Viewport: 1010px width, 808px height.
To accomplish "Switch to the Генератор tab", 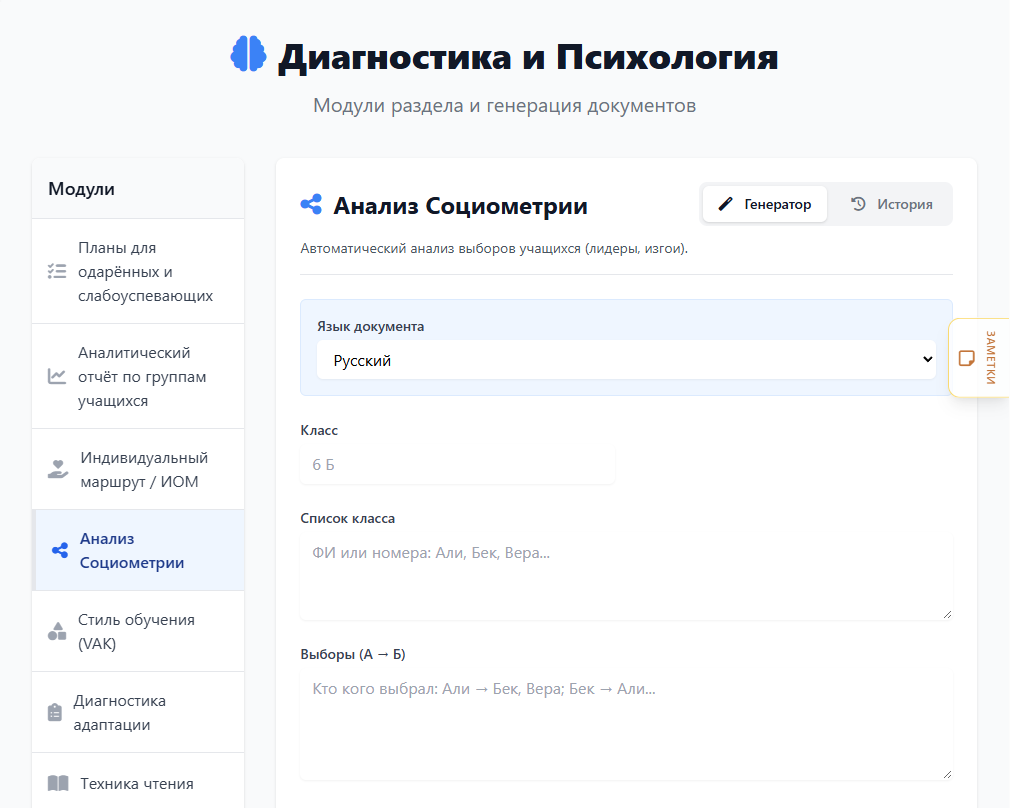I will (765, 204).
